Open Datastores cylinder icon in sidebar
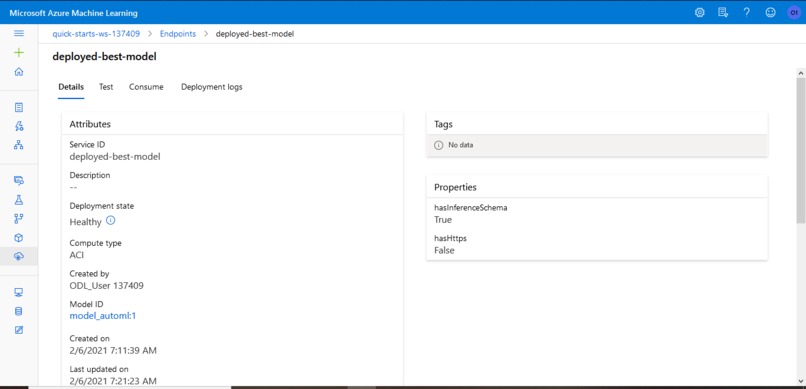 (19, 311)
